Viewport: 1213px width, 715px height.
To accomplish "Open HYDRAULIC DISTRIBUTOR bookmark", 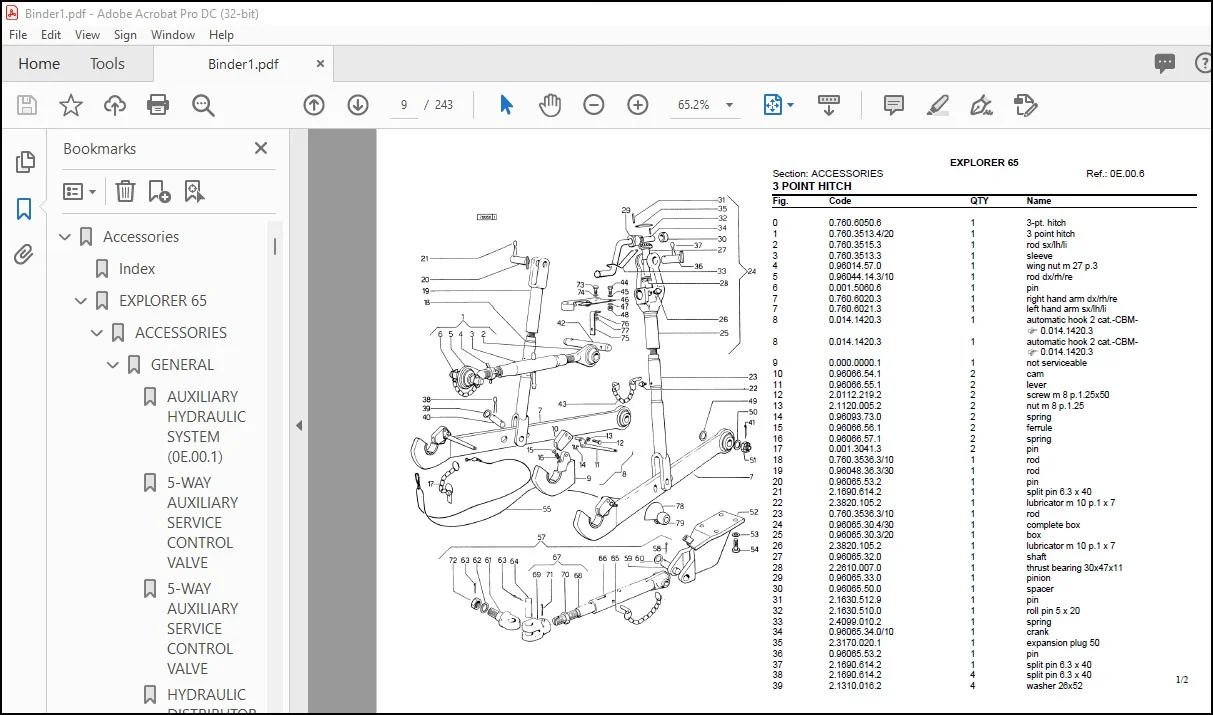I will coord(211,703).
